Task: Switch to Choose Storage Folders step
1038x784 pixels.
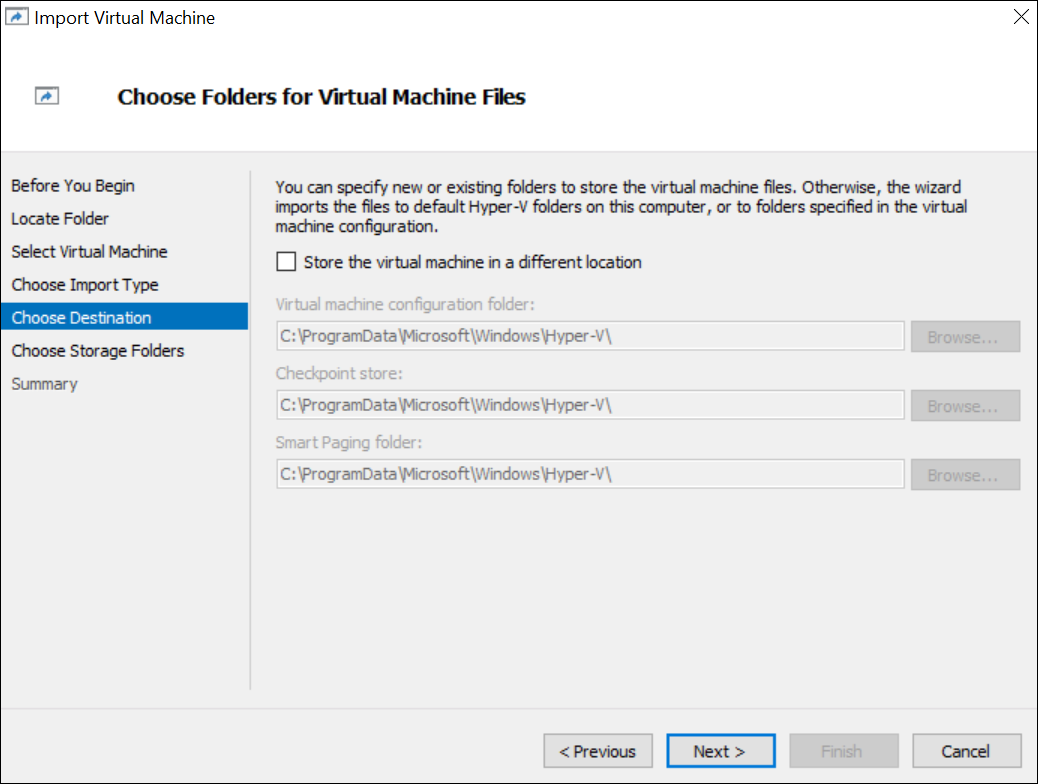Action: (98, 351)
